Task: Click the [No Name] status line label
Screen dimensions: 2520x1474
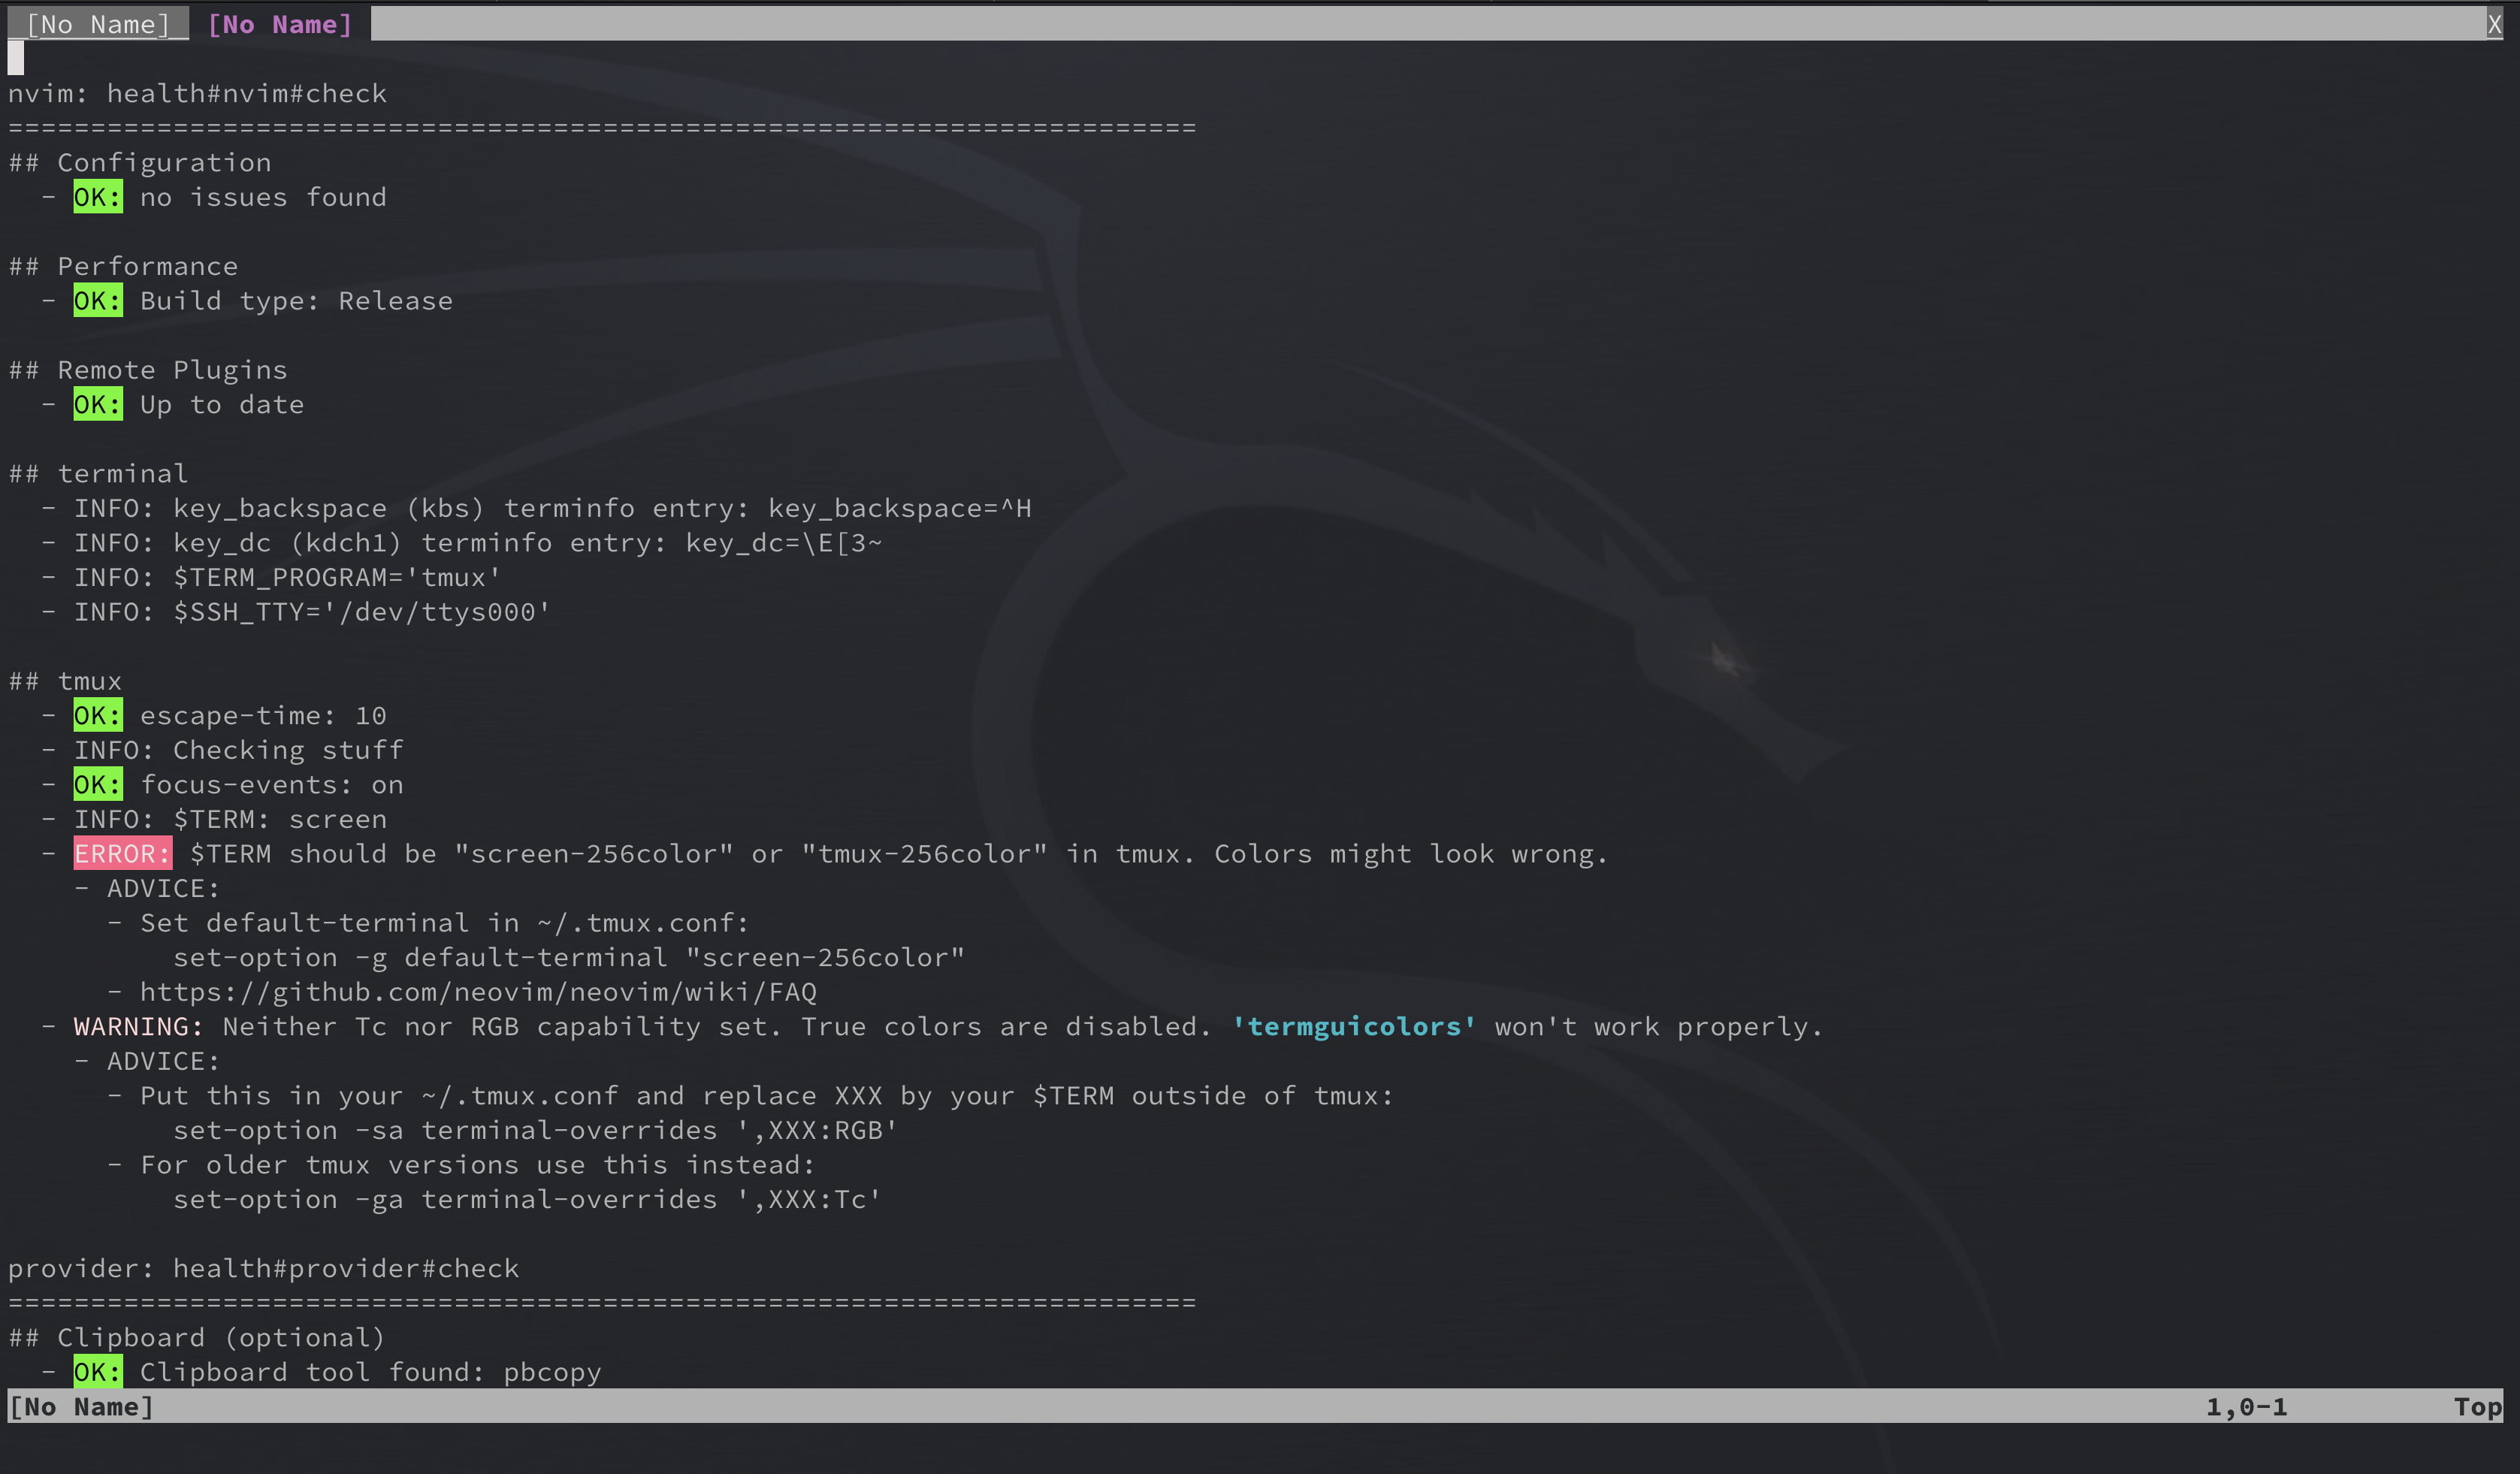Action: [81, 1407]
